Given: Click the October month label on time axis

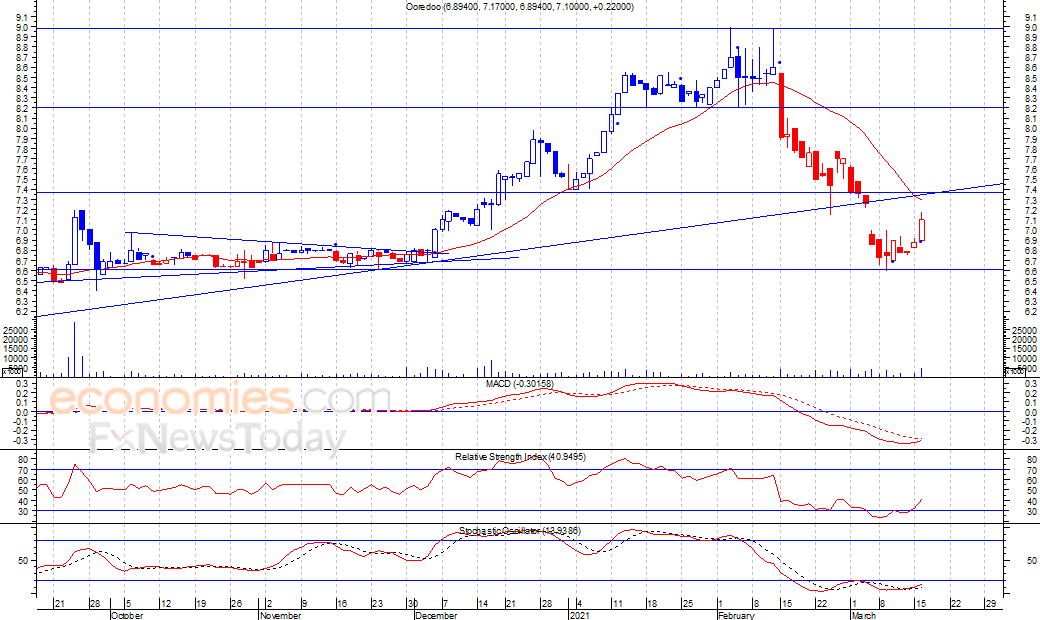Looking at the screenshot, I should point(127,615).
